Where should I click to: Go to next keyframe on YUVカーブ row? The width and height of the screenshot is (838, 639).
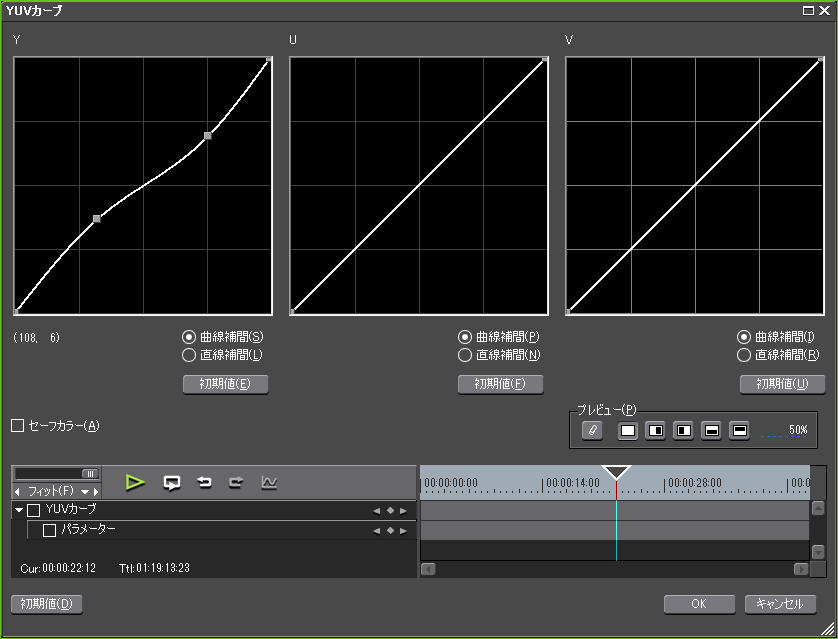404,511
